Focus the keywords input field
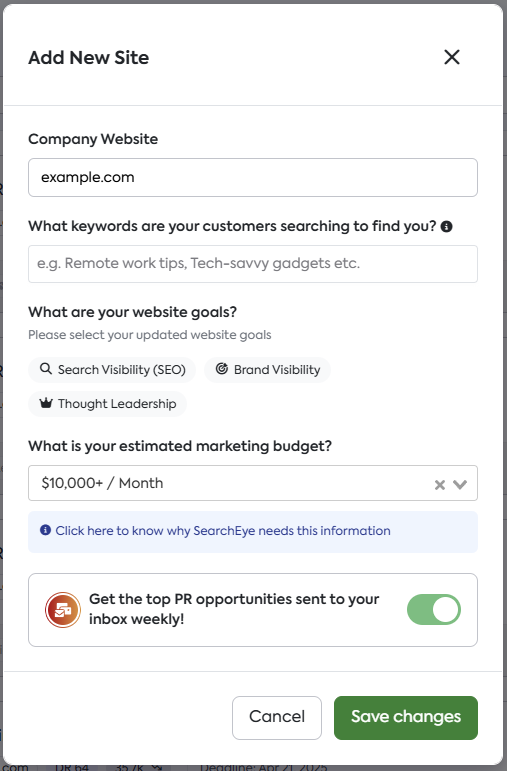 pyautogui.click(x=253, y=264)
